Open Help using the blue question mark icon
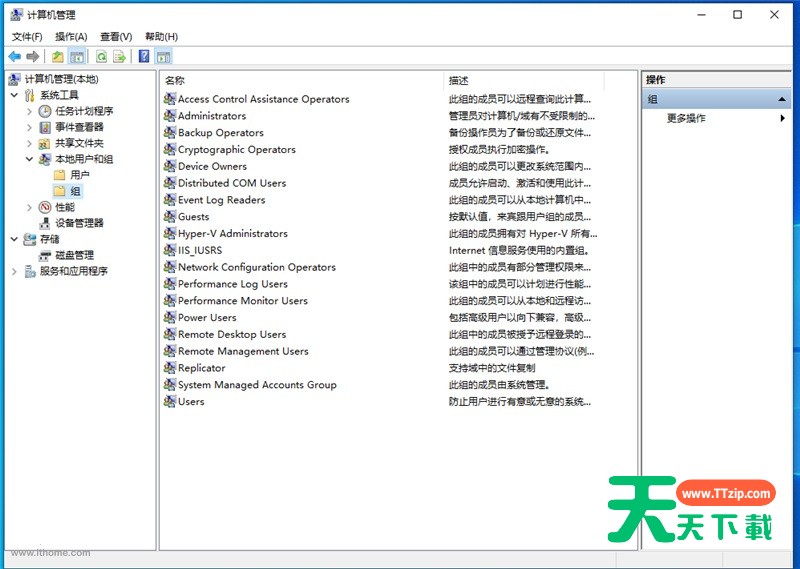800x569 pixels. [144, 57]
